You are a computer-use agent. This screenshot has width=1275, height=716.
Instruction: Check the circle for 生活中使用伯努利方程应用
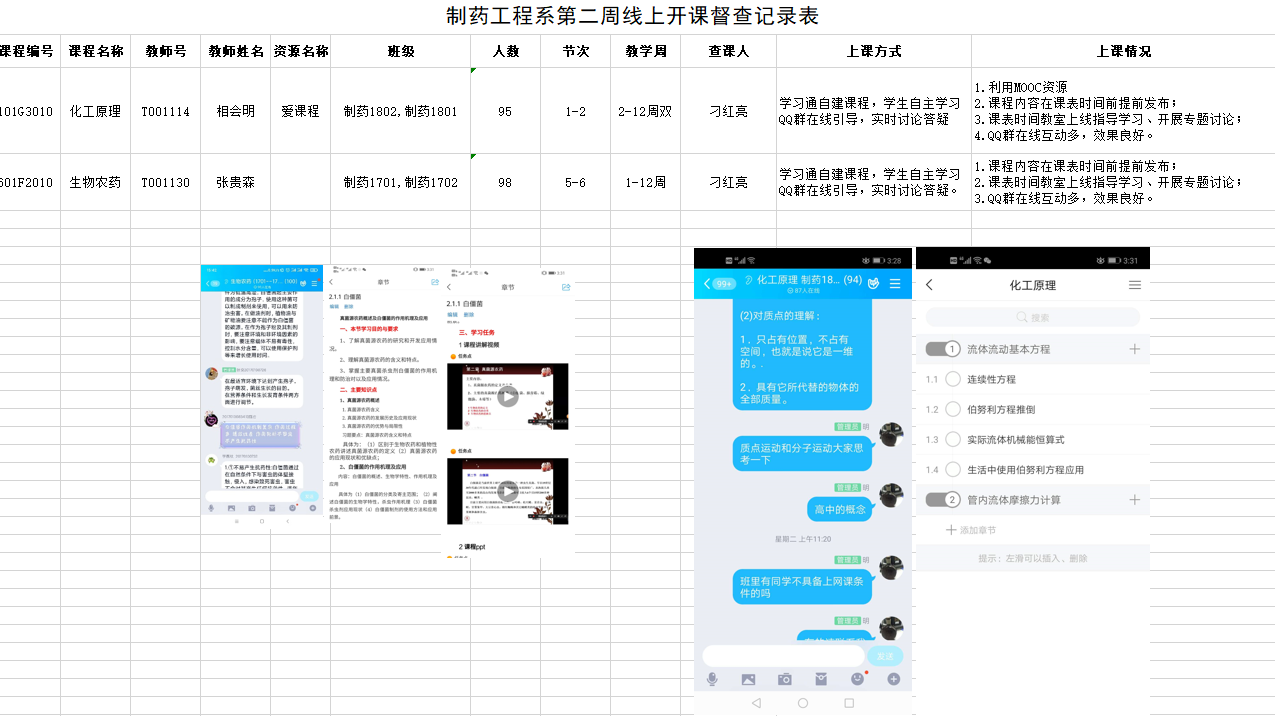[952, 469]
